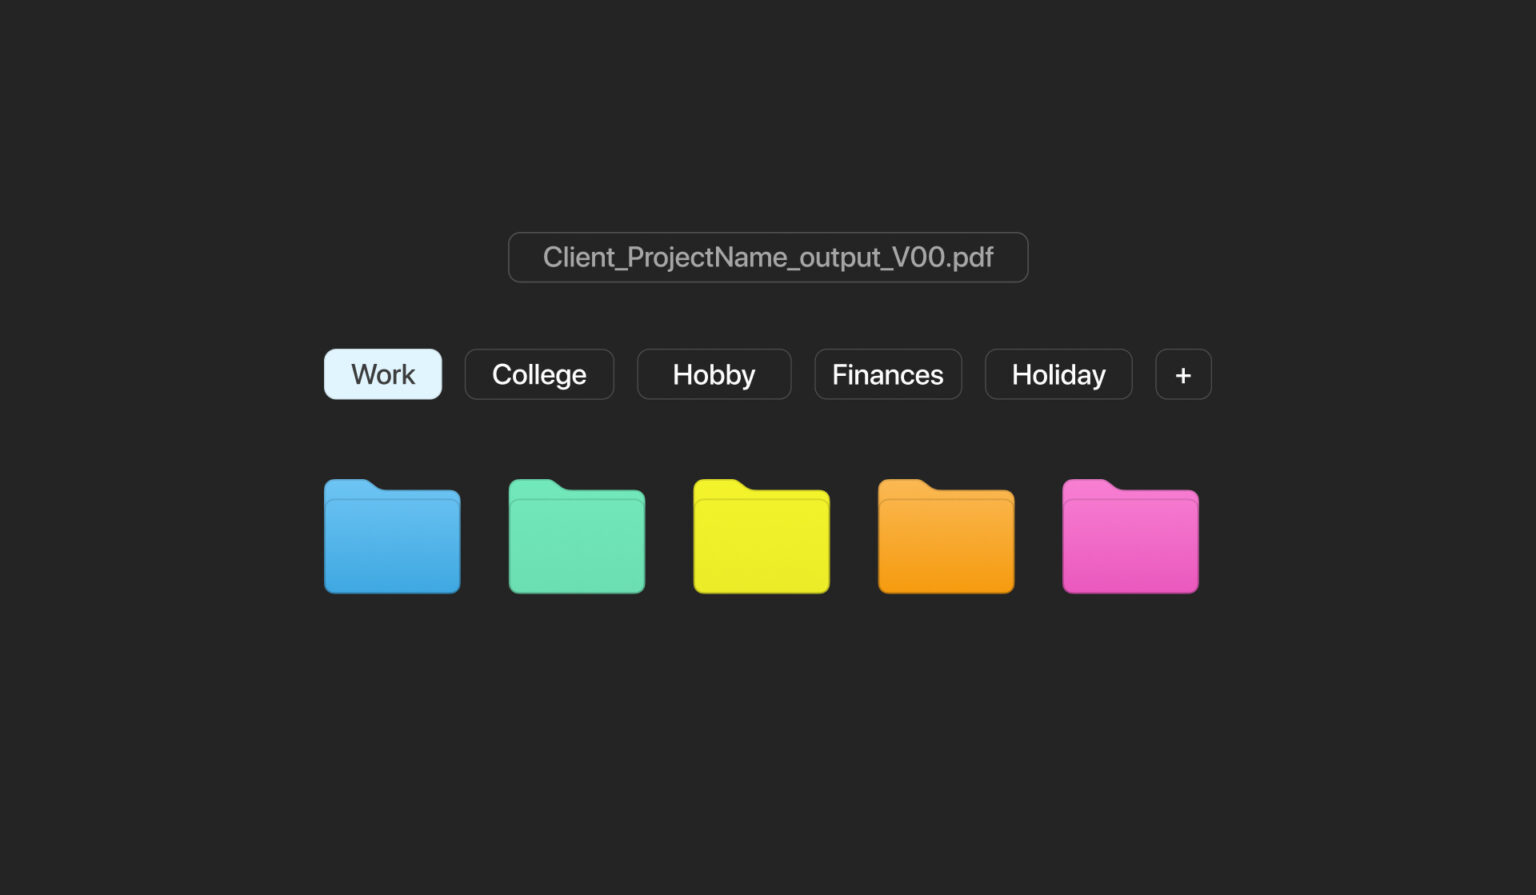
Task: Select the pink folder
Action: [x=1130, y=538]
